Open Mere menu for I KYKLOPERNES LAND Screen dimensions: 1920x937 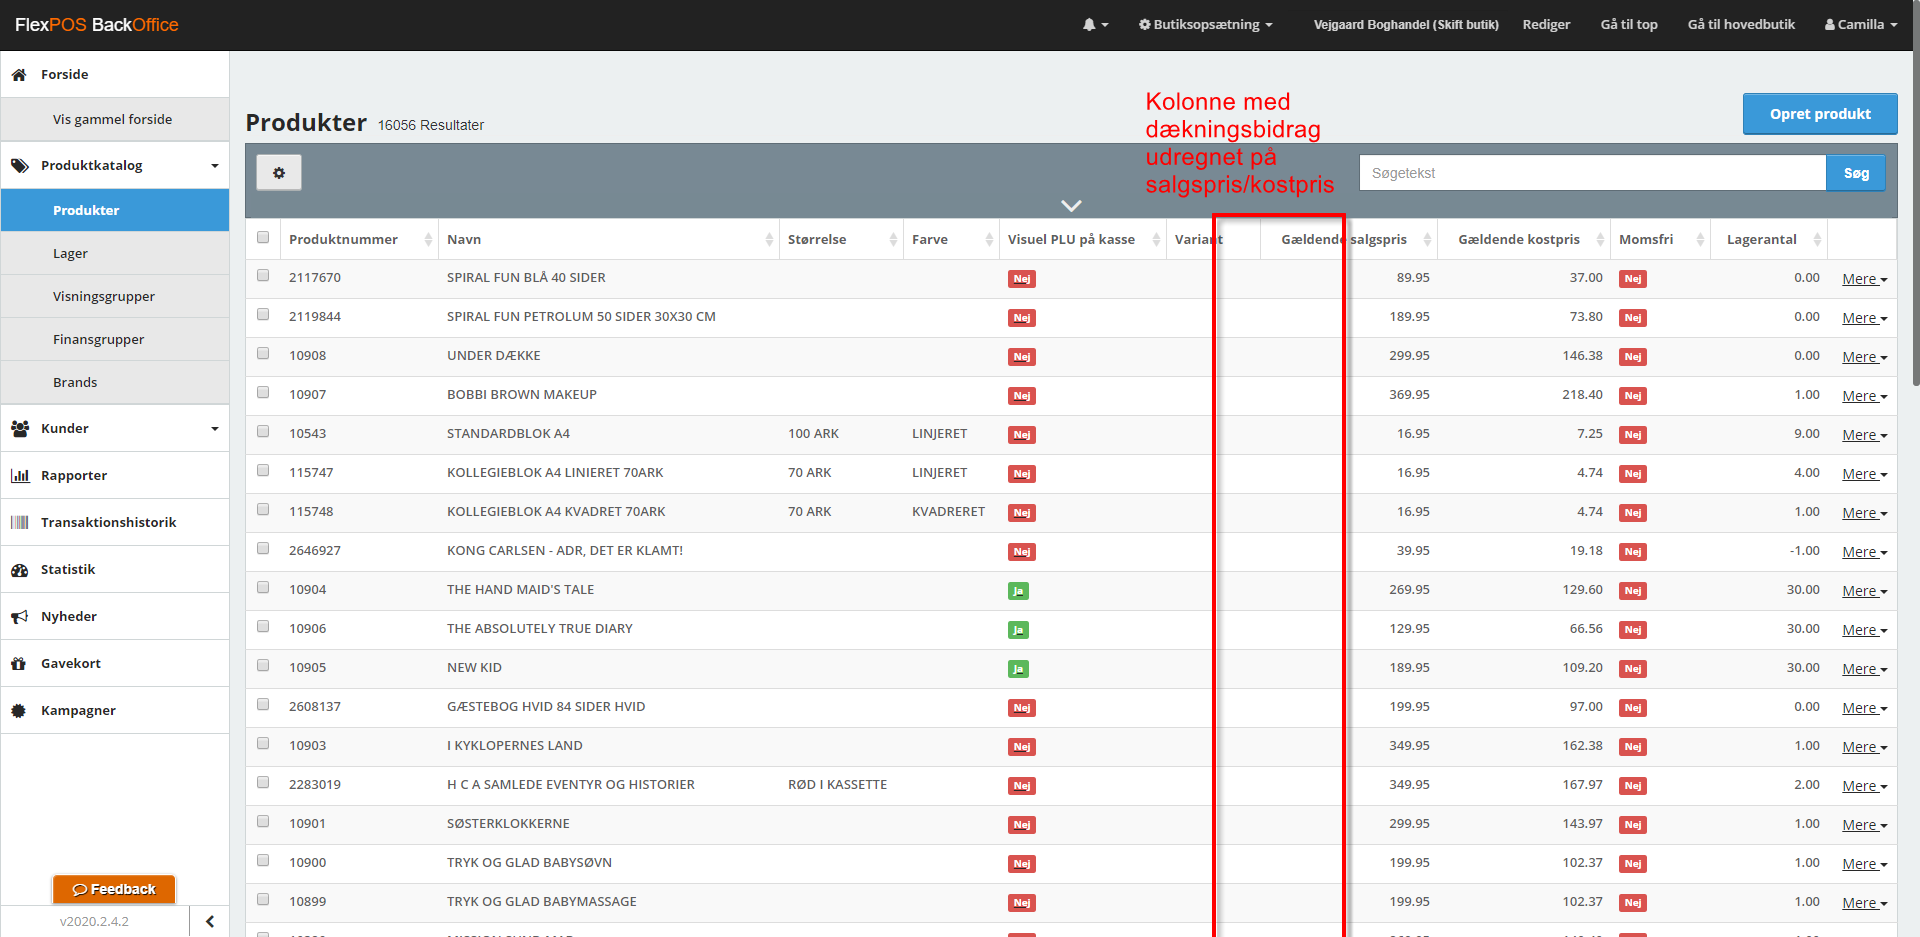coord(1864,747)
